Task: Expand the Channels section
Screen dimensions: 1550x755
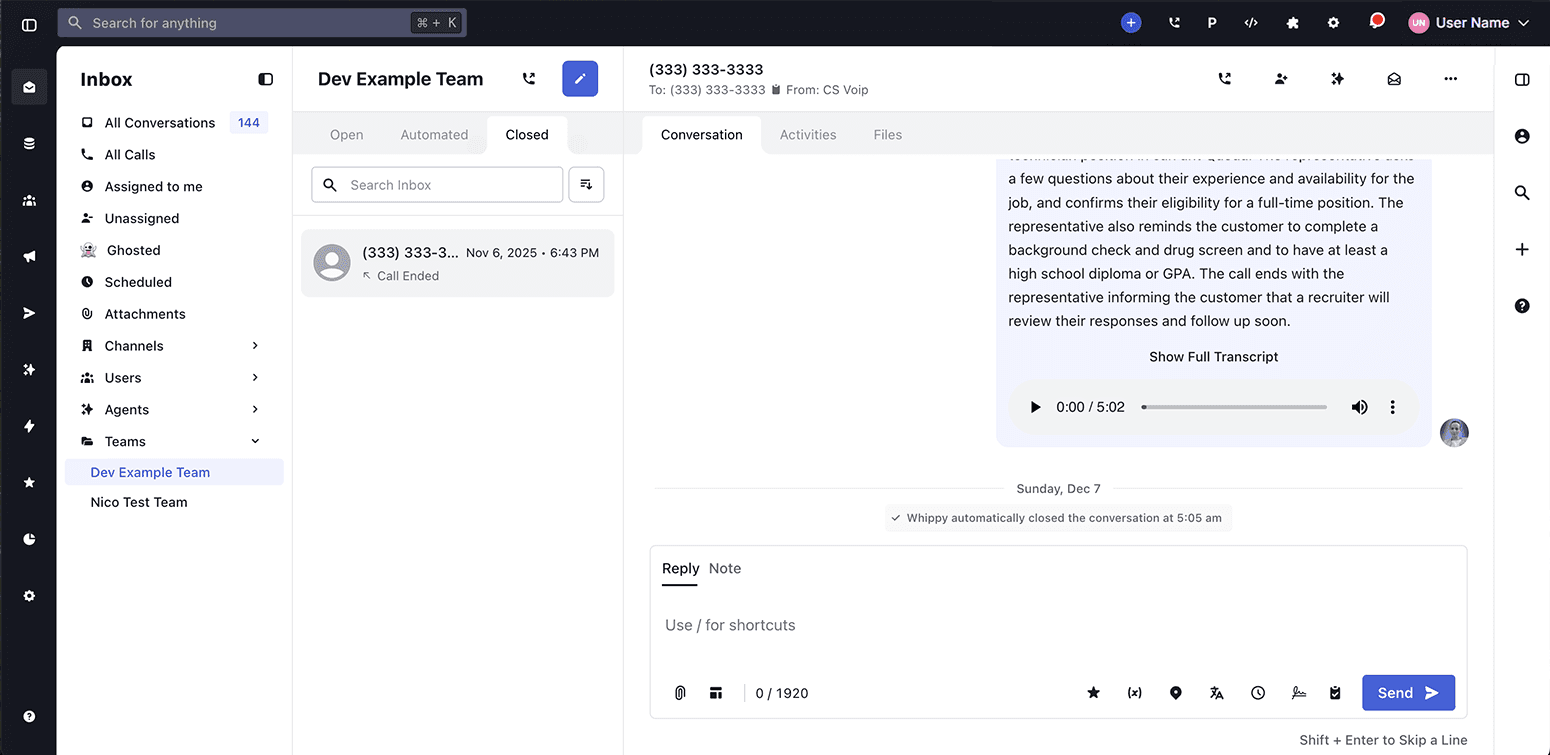Action: [255, 345]
